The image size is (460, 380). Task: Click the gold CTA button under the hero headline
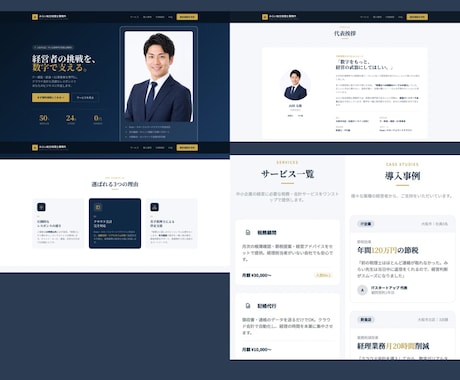coord(51,98)
